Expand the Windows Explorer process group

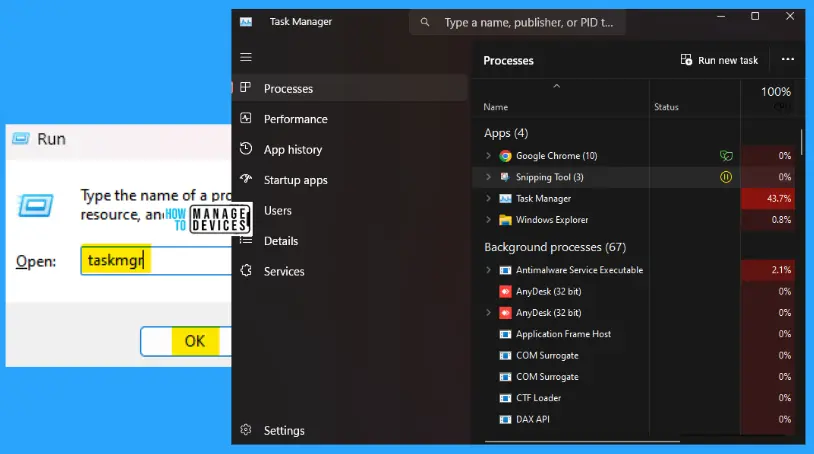(x=488, y=219)
